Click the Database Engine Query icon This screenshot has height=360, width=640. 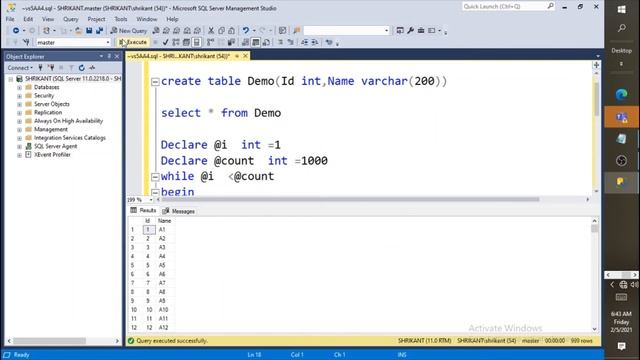click(x=156, y=31)
